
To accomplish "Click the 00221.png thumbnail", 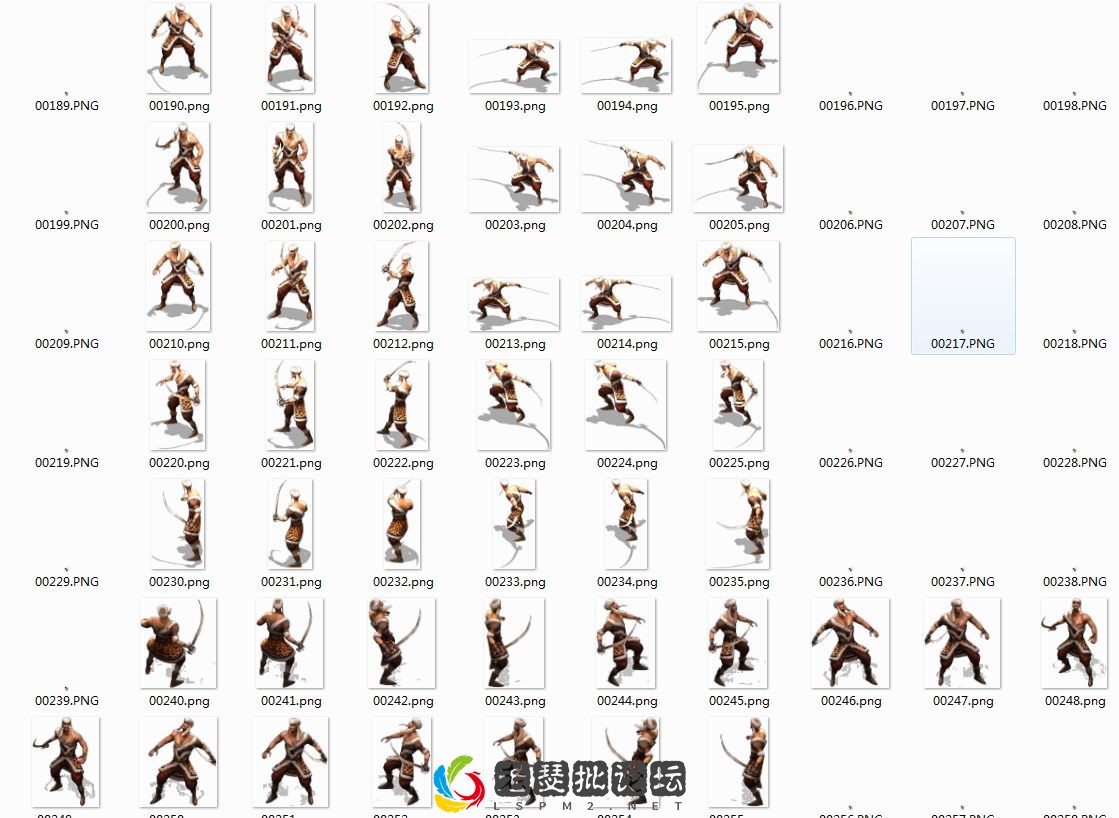I will point(290,405).
